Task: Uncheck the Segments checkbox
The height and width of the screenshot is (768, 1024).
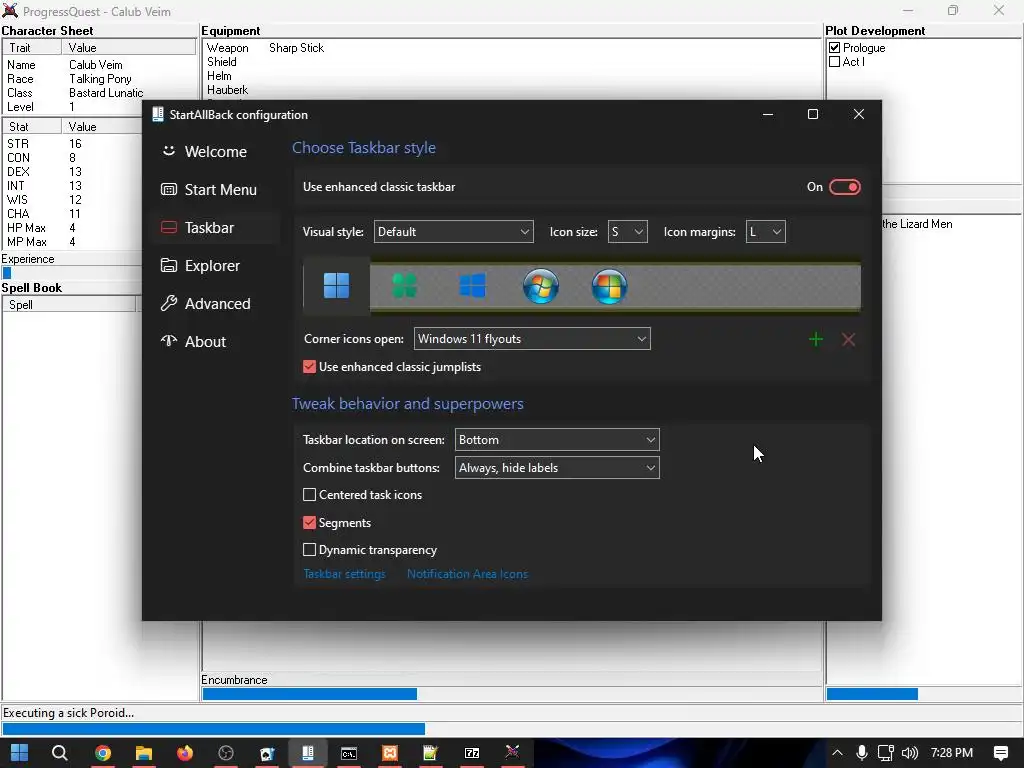Action: [310, 522]
